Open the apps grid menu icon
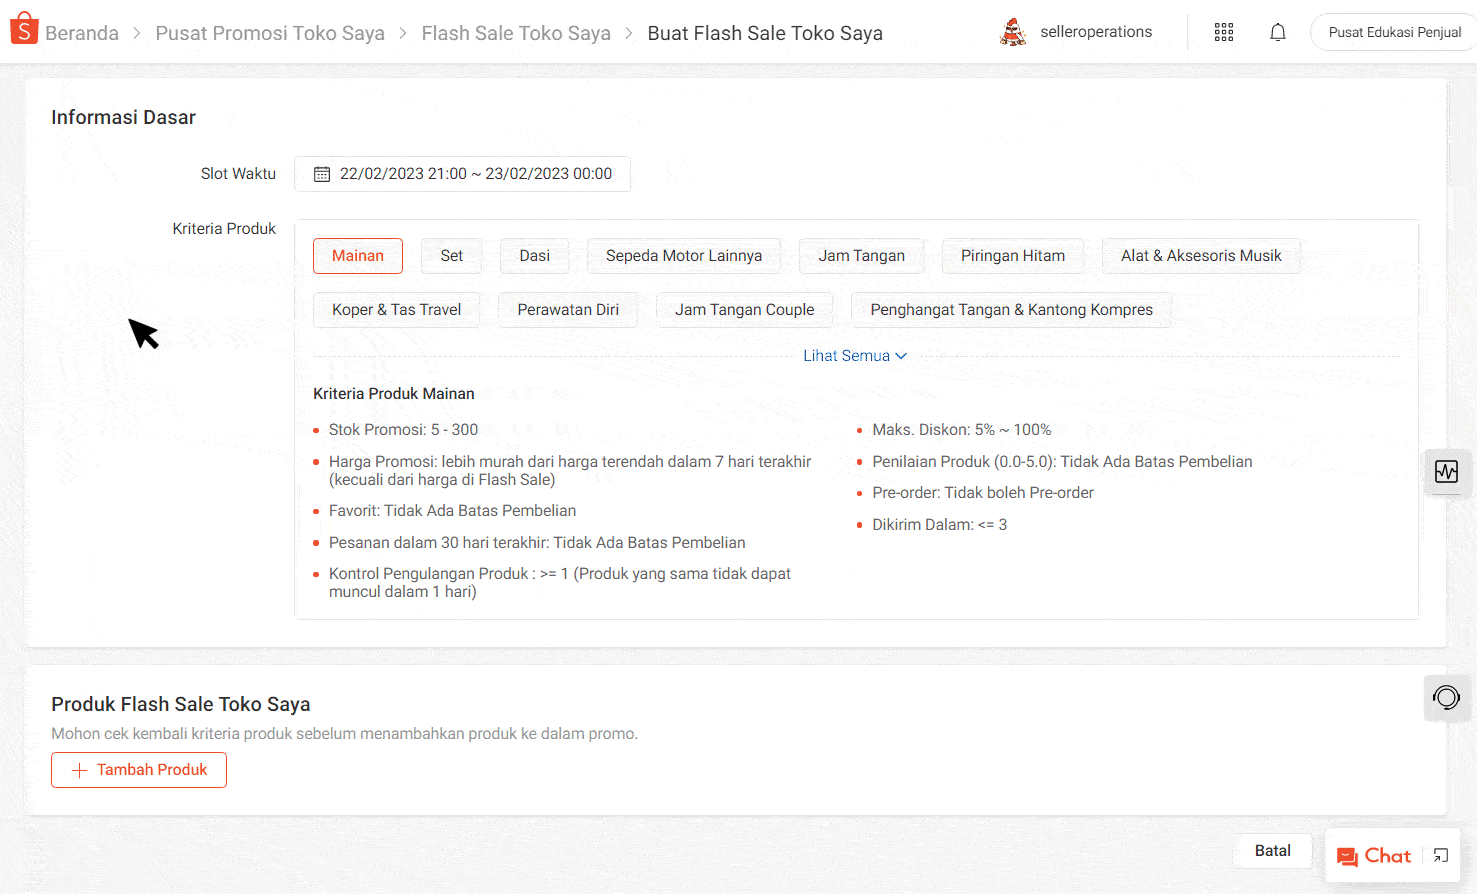 (1224, 32)
